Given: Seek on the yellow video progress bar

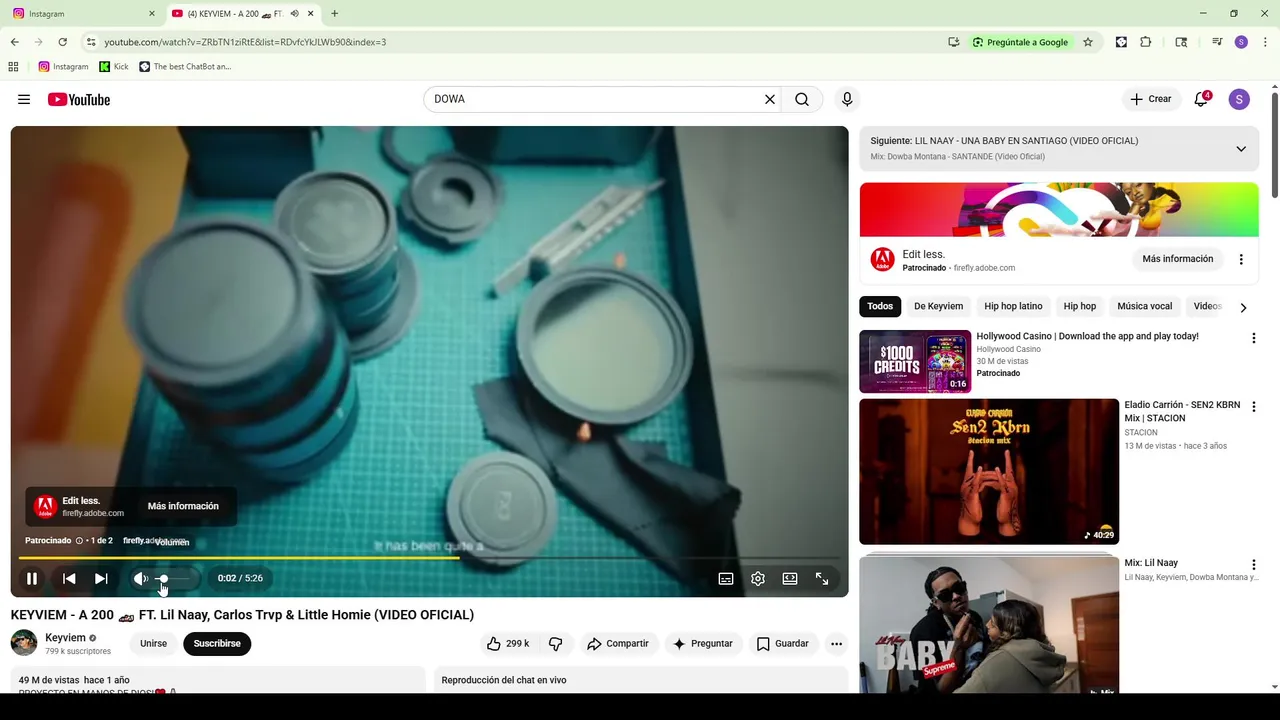Looking at the screenshot, I should [x=430, y=557].
